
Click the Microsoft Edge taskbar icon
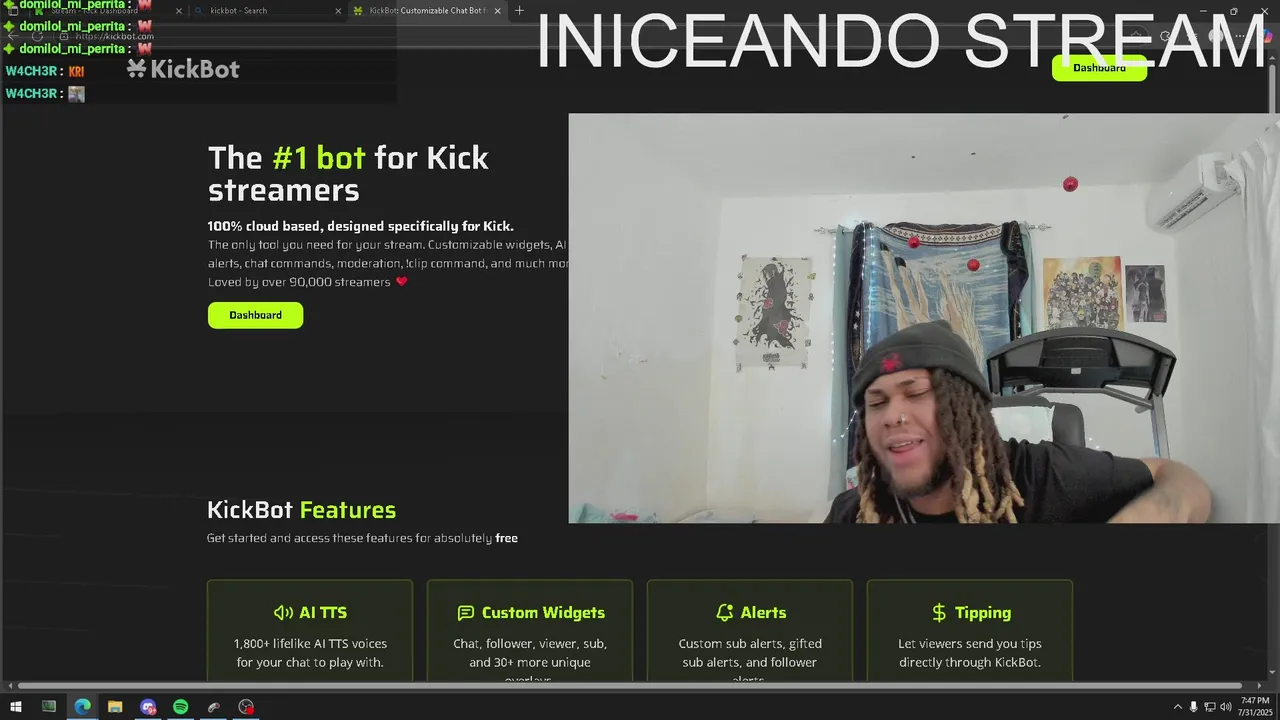pyautogui.click(x=82, y=707)
